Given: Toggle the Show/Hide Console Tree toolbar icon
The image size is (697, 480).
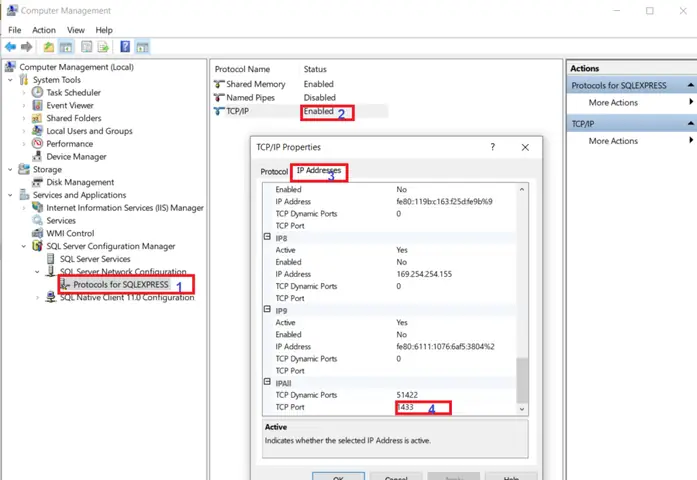Looking at the screenshot, I should (66, 47).
